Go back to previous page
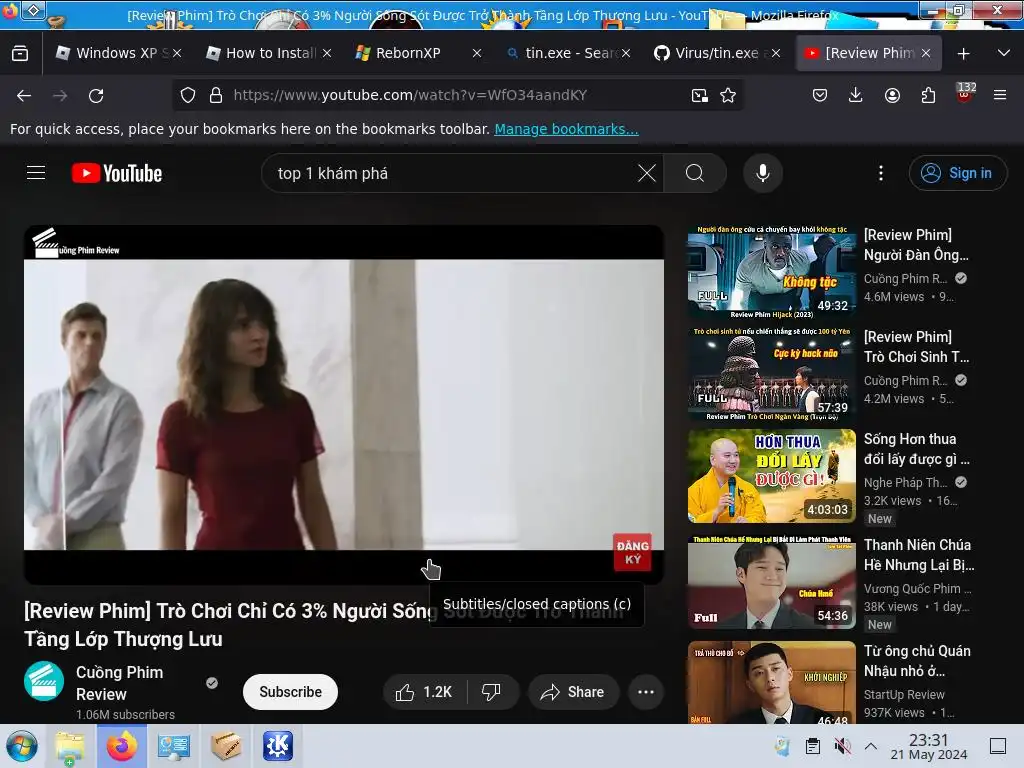This screenshot has height=768, width=1024. tap(24, 95)
